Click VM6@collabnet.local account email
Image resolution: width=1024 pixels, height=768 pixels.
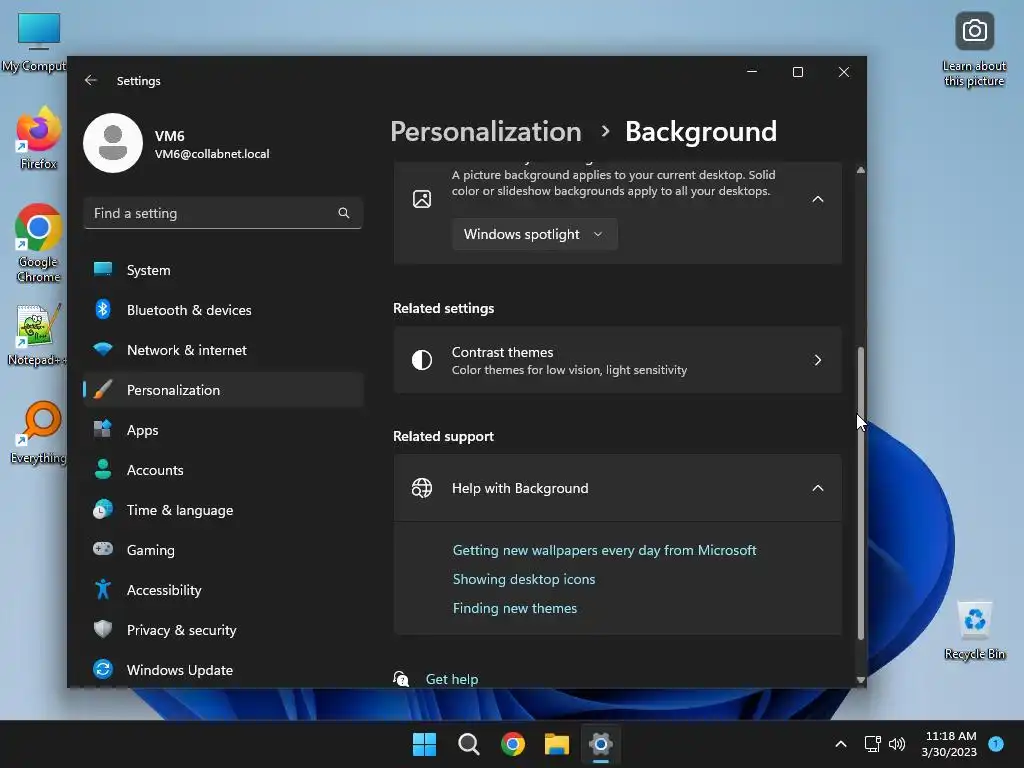[x=212, y=153]
